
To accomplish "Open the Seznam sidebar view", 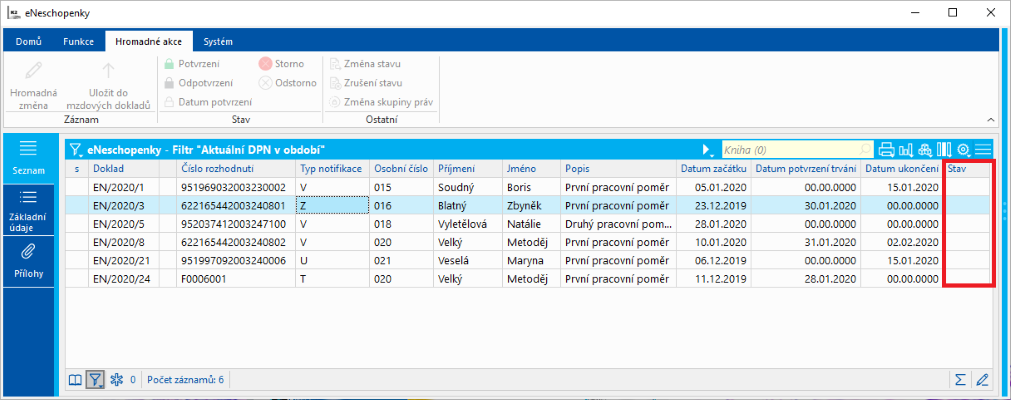I will pyautogui.click(x=28, y=158).
